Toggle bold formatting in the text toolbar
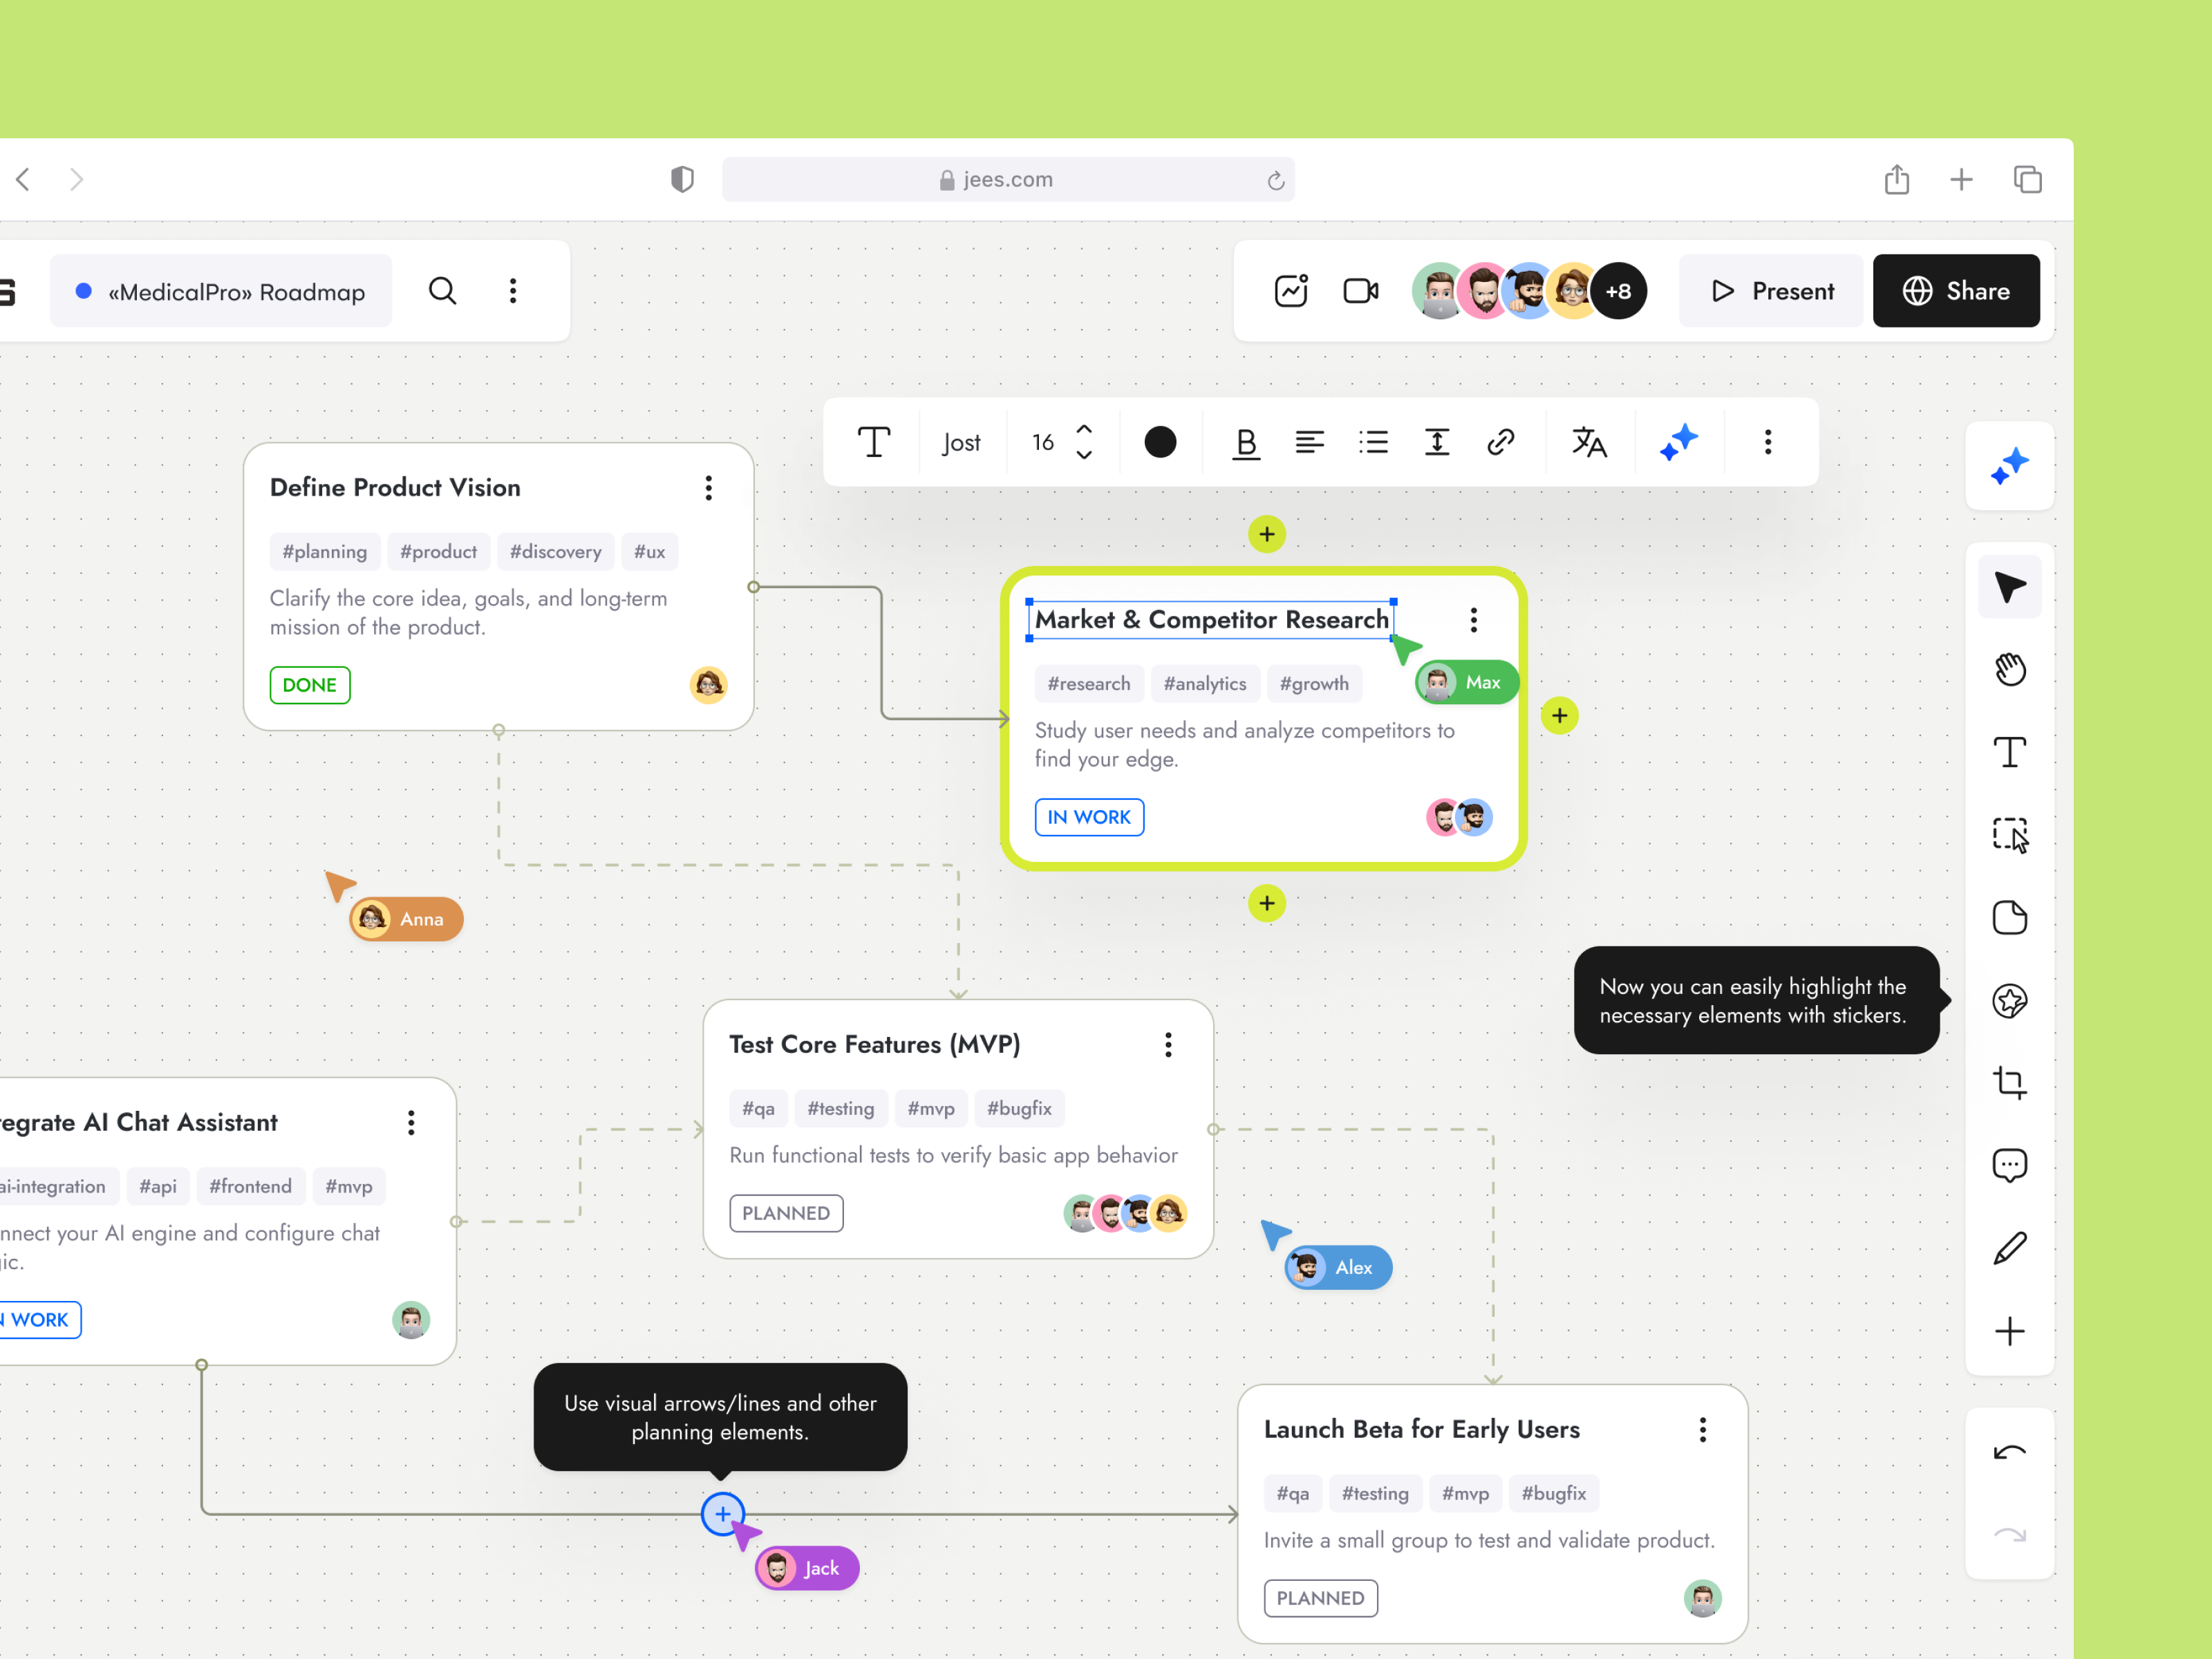This screenshot has height=1659, width=2212. point(1245,442)
